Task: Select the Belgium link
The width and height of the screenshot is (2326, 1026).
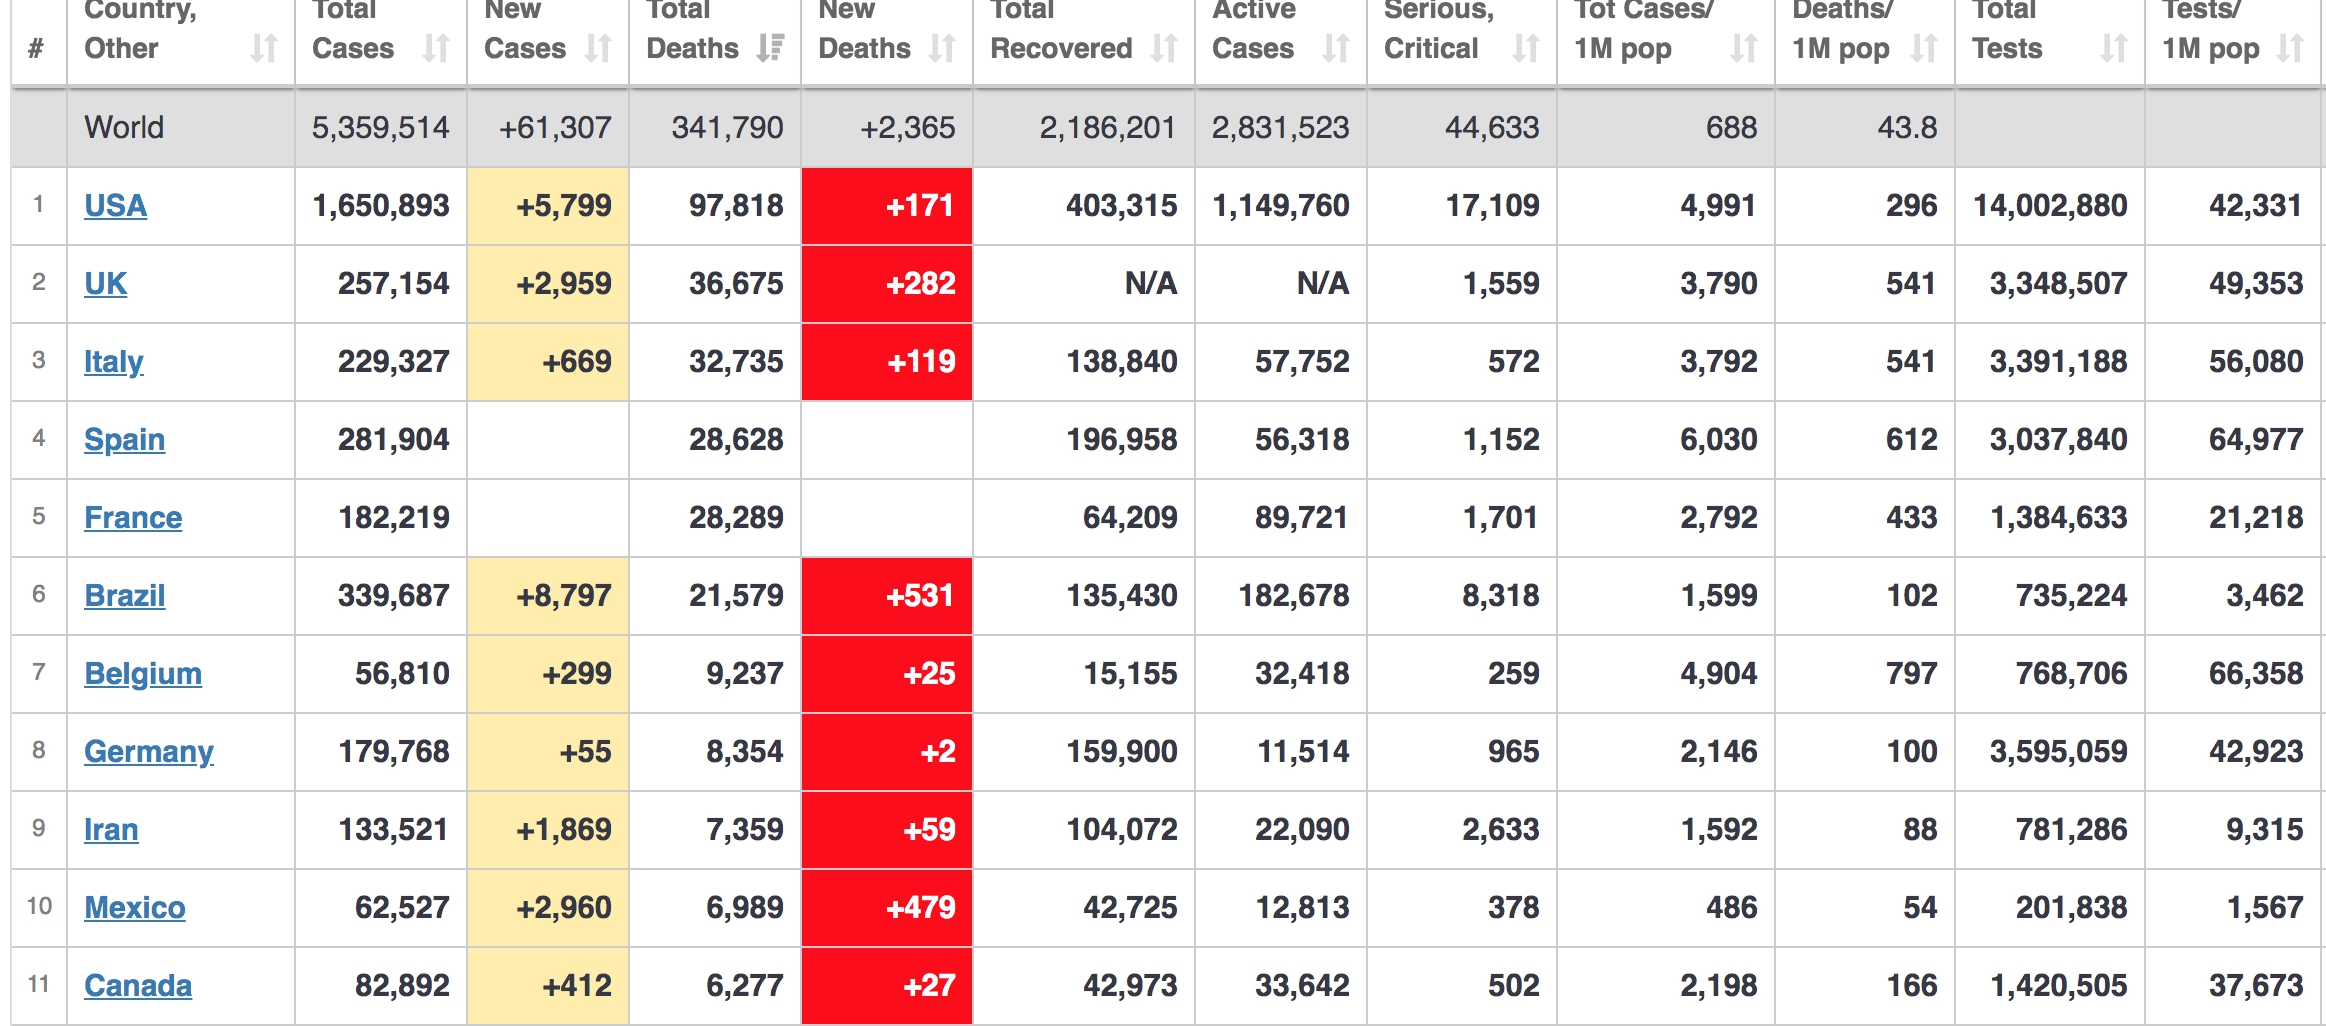Action: pos(142,674)
